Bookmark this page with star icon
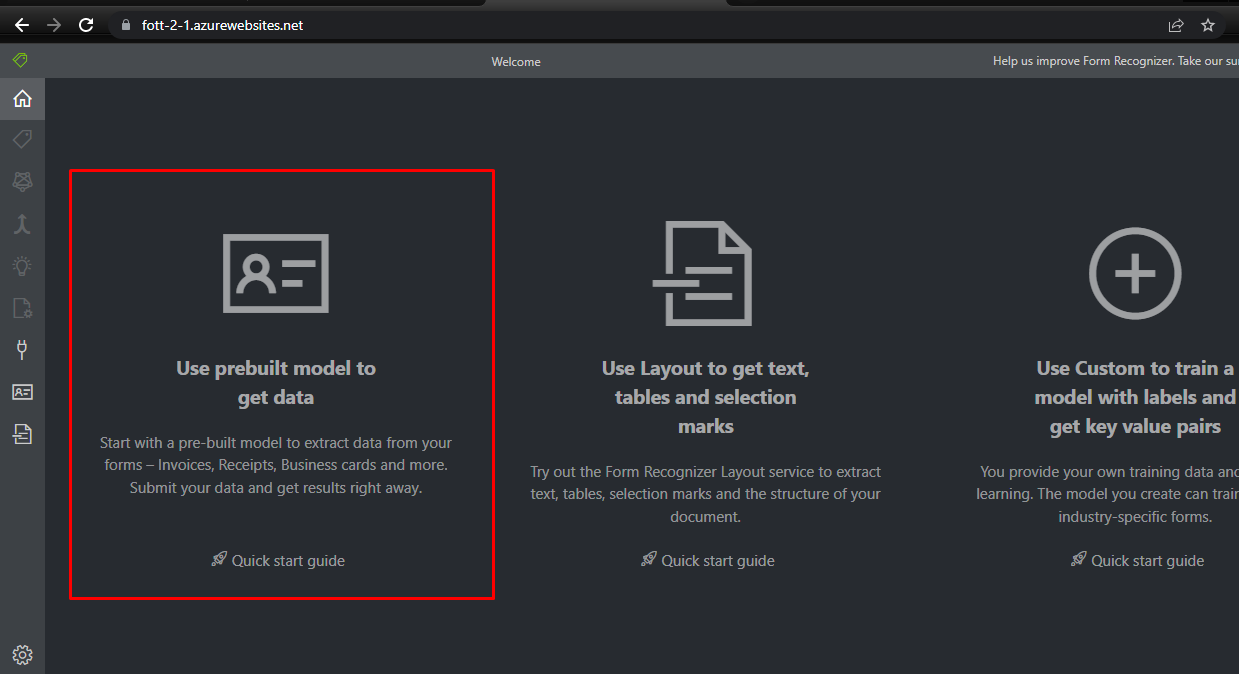This screenshot has width=1239, height=674. pos(1208,25)
